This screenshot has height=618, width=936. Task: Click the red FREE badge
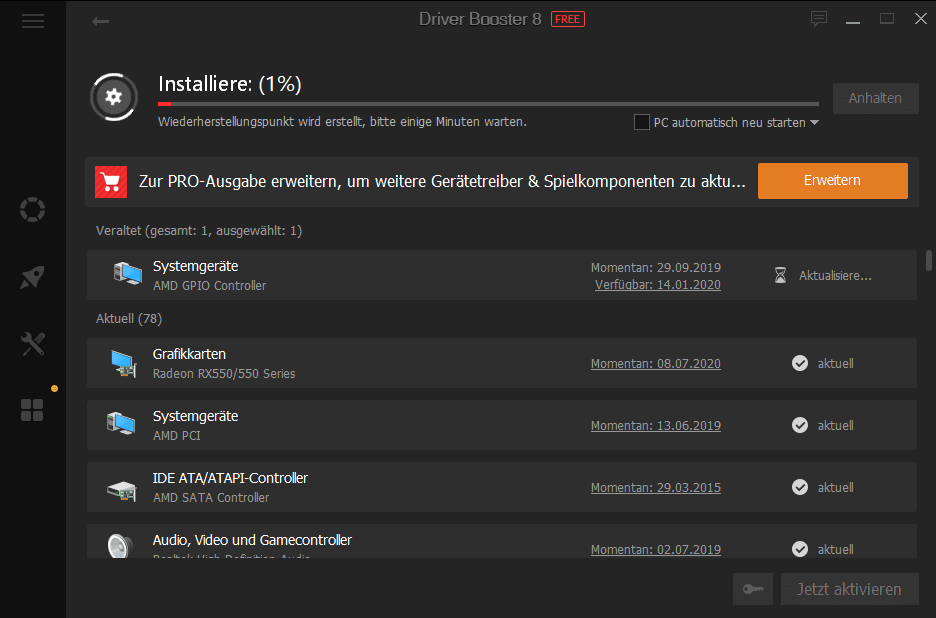568,19
